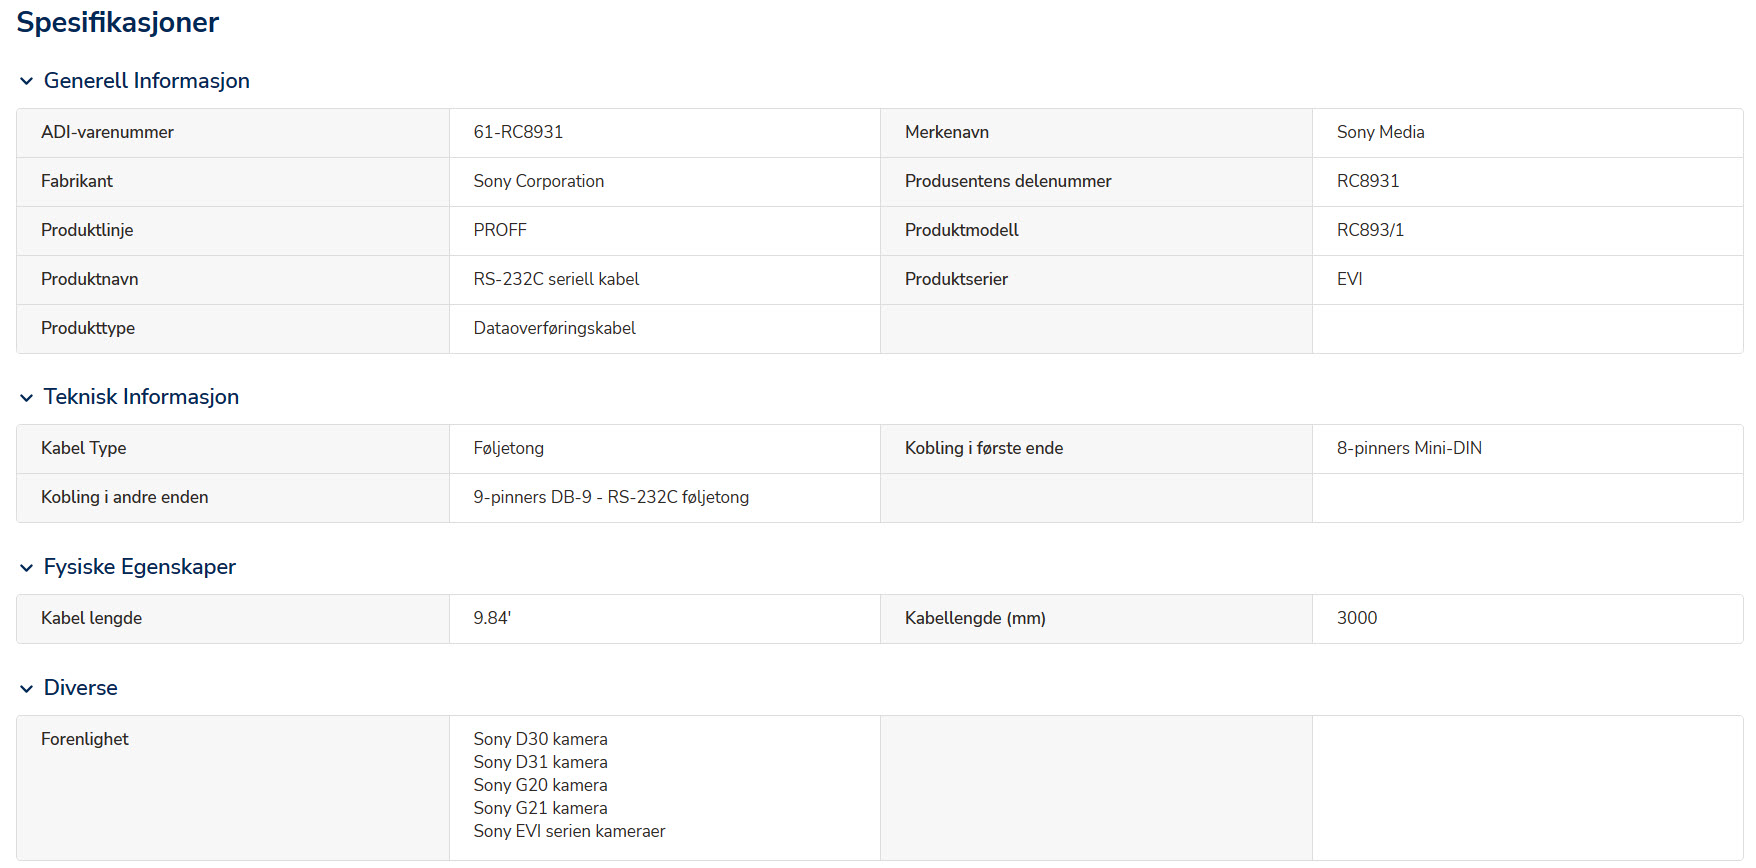Select the RS-232C seriell kabel value
The width and height of the screenshot is (1756, 868).
coord(556,279)
